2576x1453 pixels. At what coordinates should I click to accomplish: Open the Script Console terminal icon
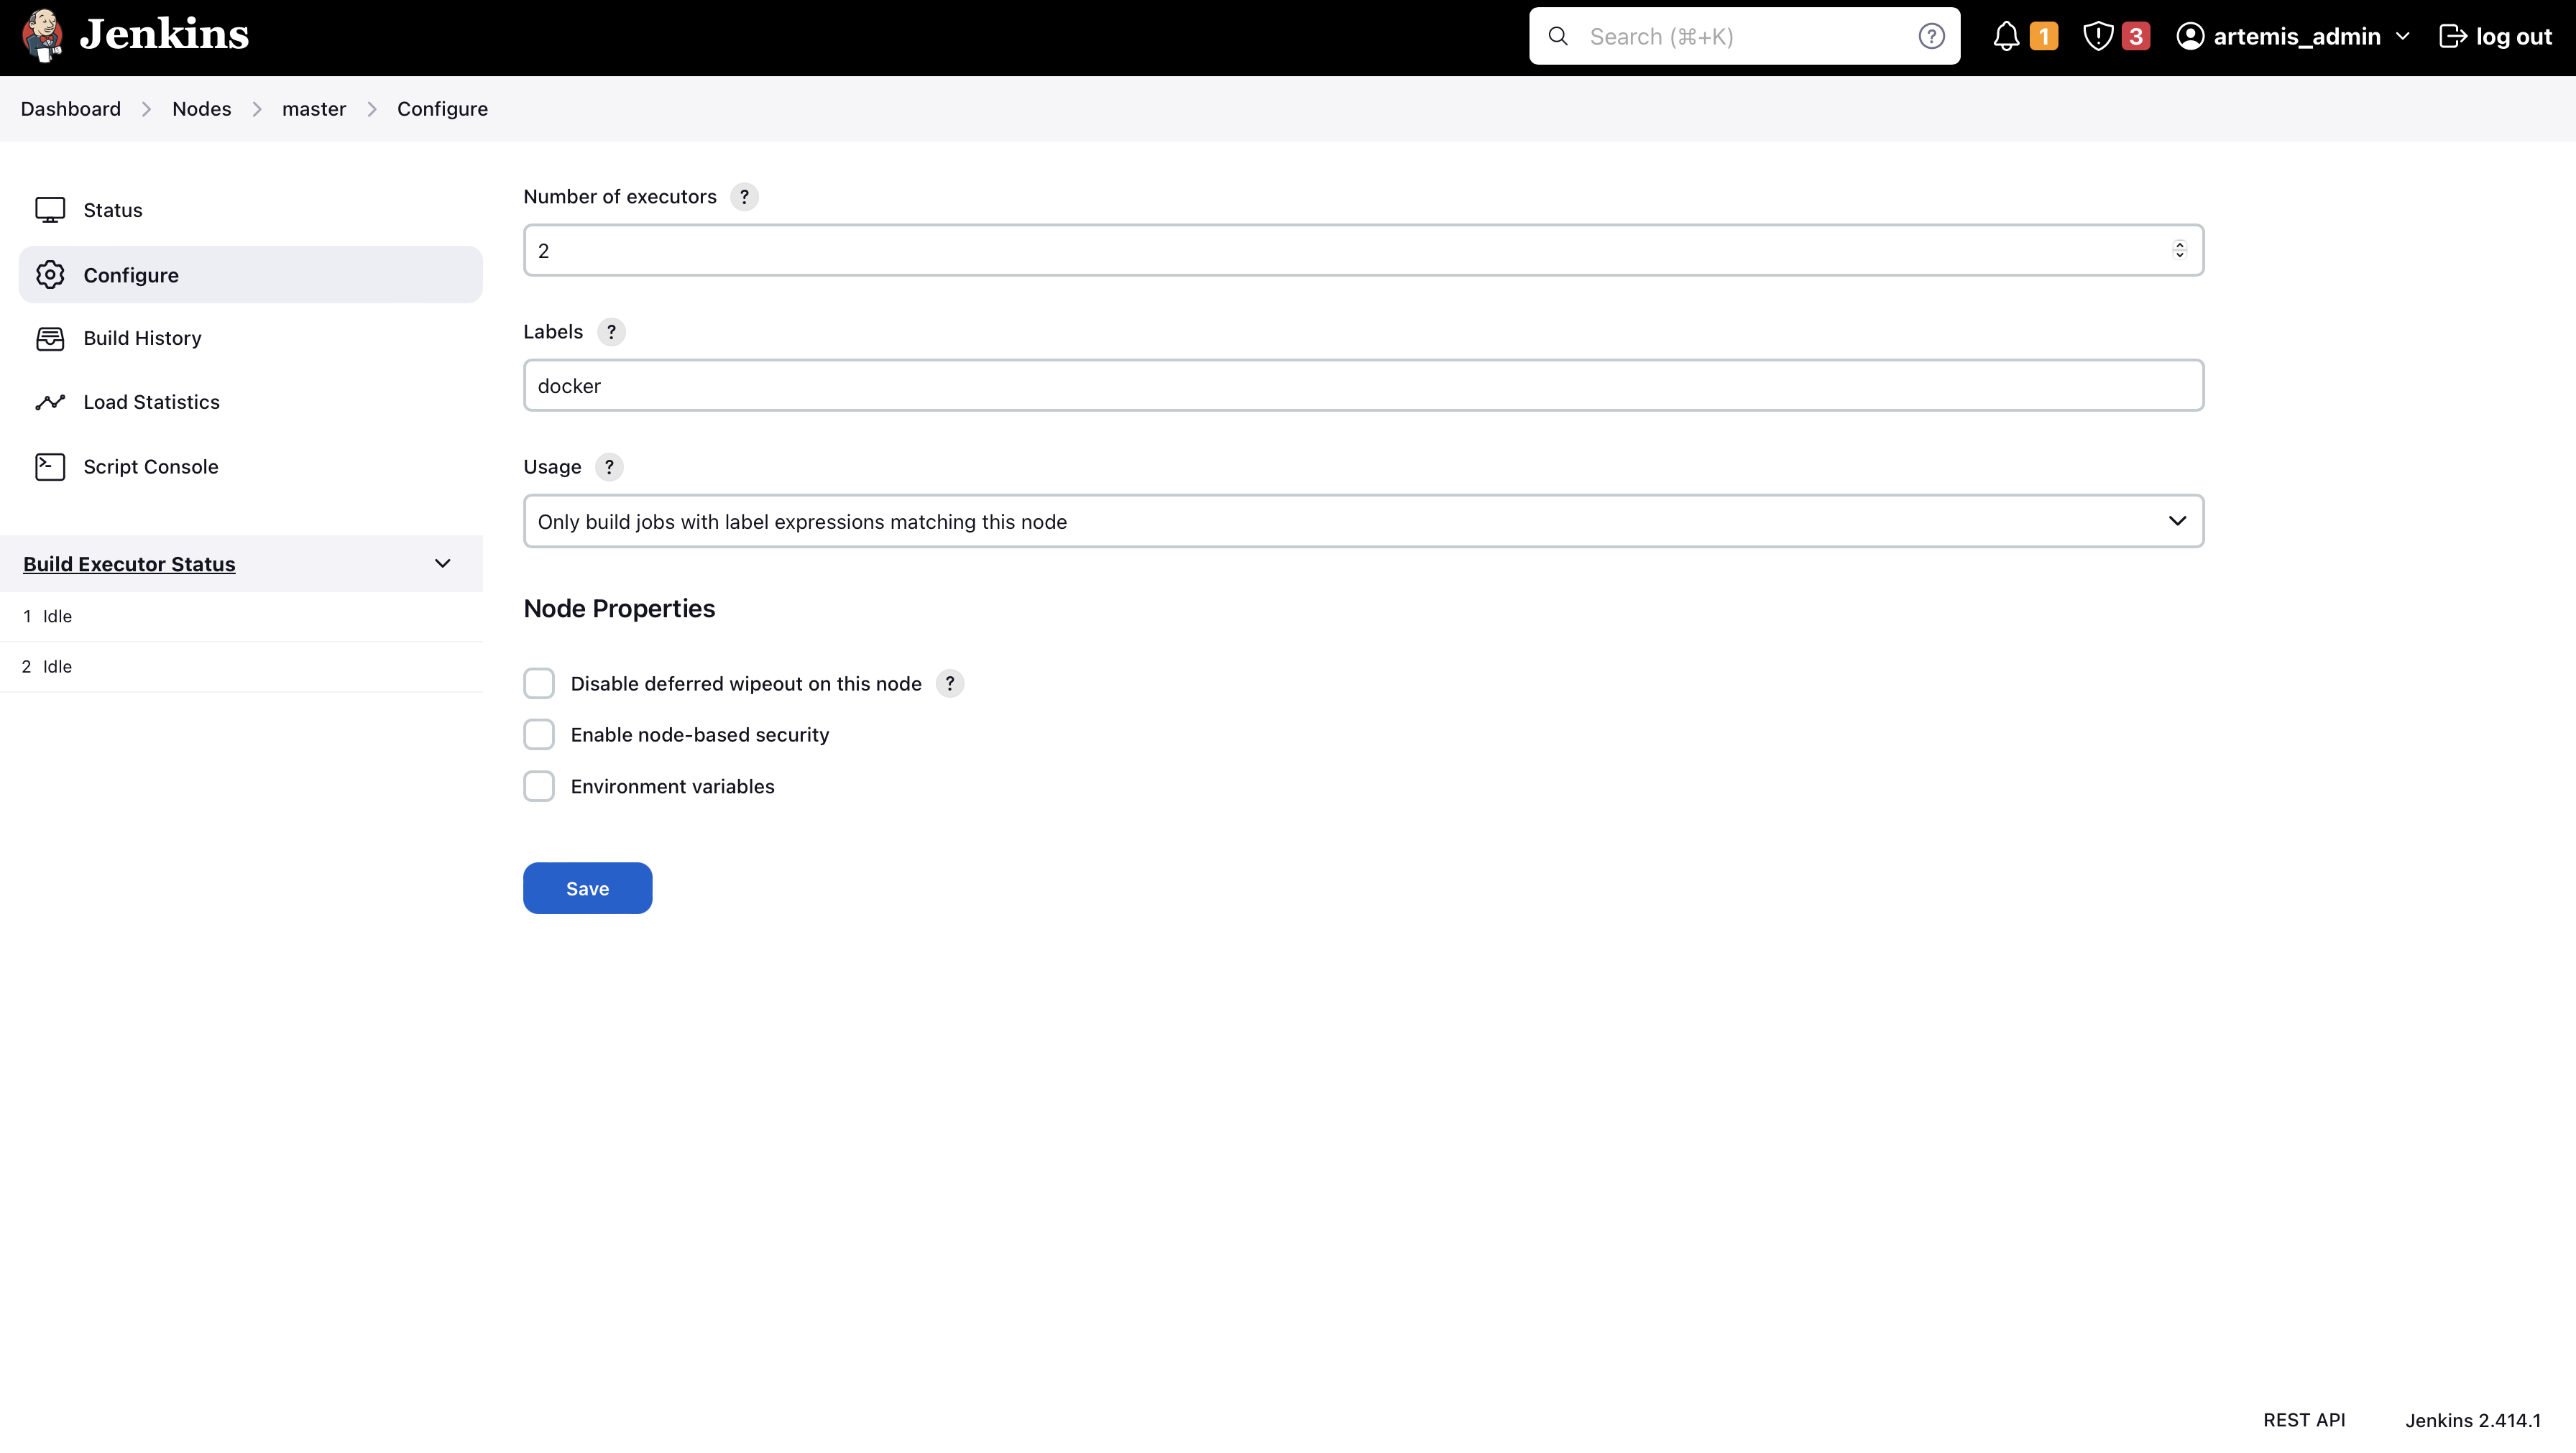tap(51, 466)
